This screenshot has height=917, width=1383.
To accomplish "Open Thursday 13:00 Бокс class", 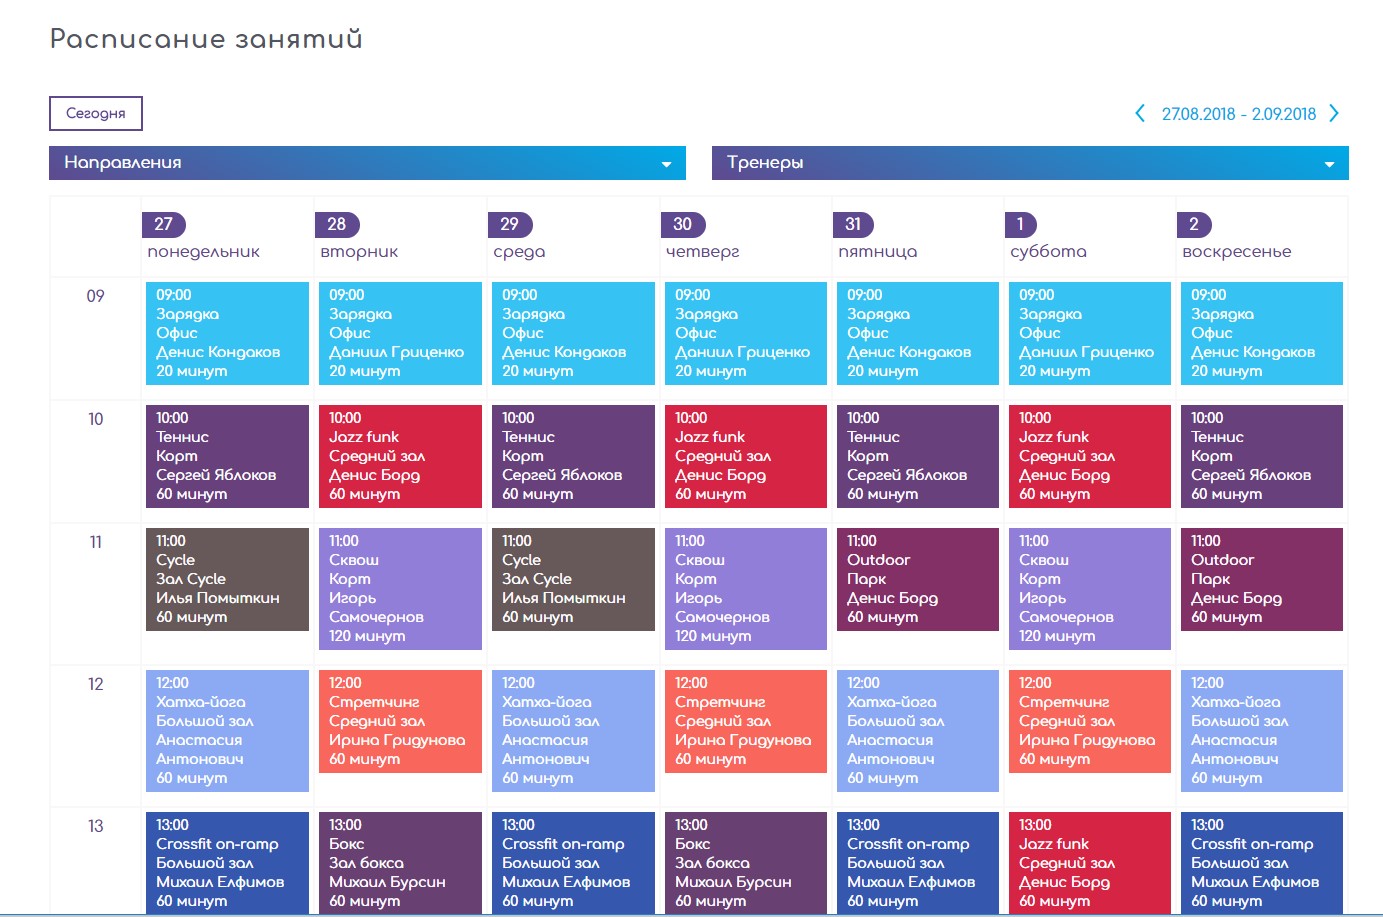I will tap(746, 863).
